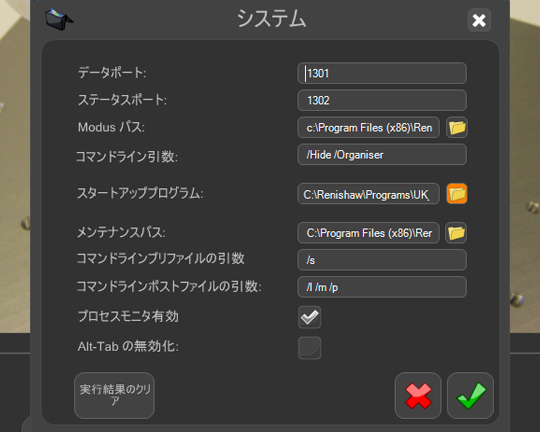Browse for the スタートアッププログラム file
This screenshot has width=540, height=432.
click(457, 194)
